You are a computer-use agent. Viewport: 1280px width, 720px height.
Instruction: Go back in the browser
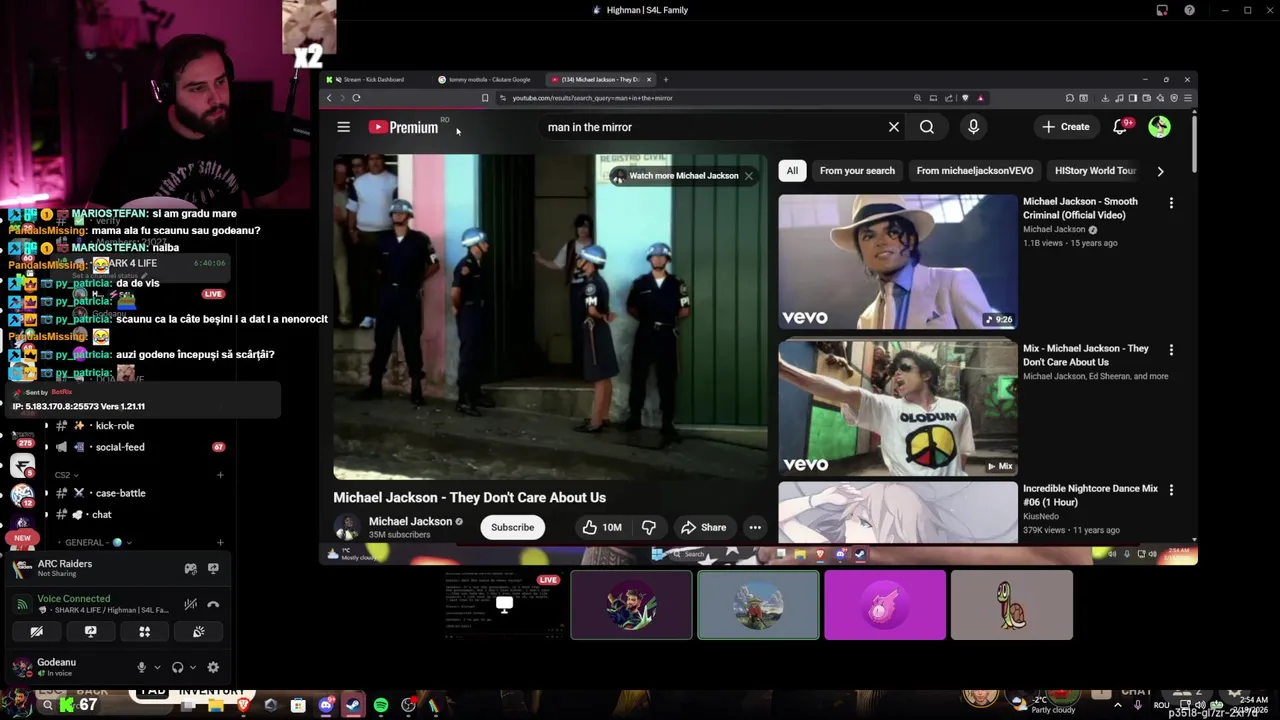pos(329,98)
